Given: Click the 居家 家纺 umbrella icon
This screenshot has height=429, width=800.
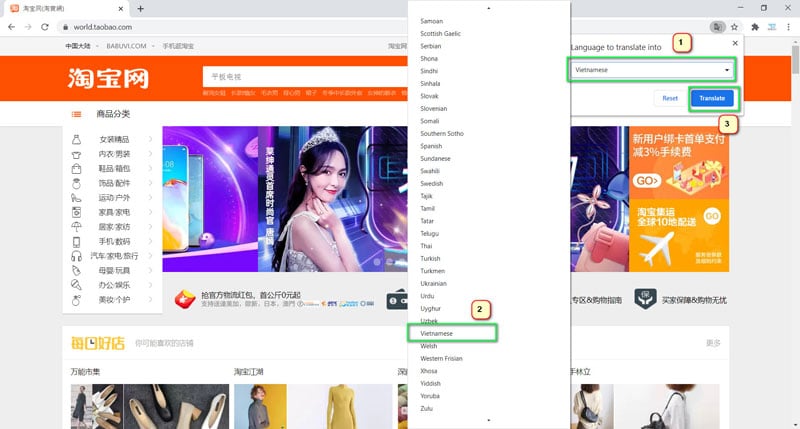Looking at the screenshot, I should (76, 227).
